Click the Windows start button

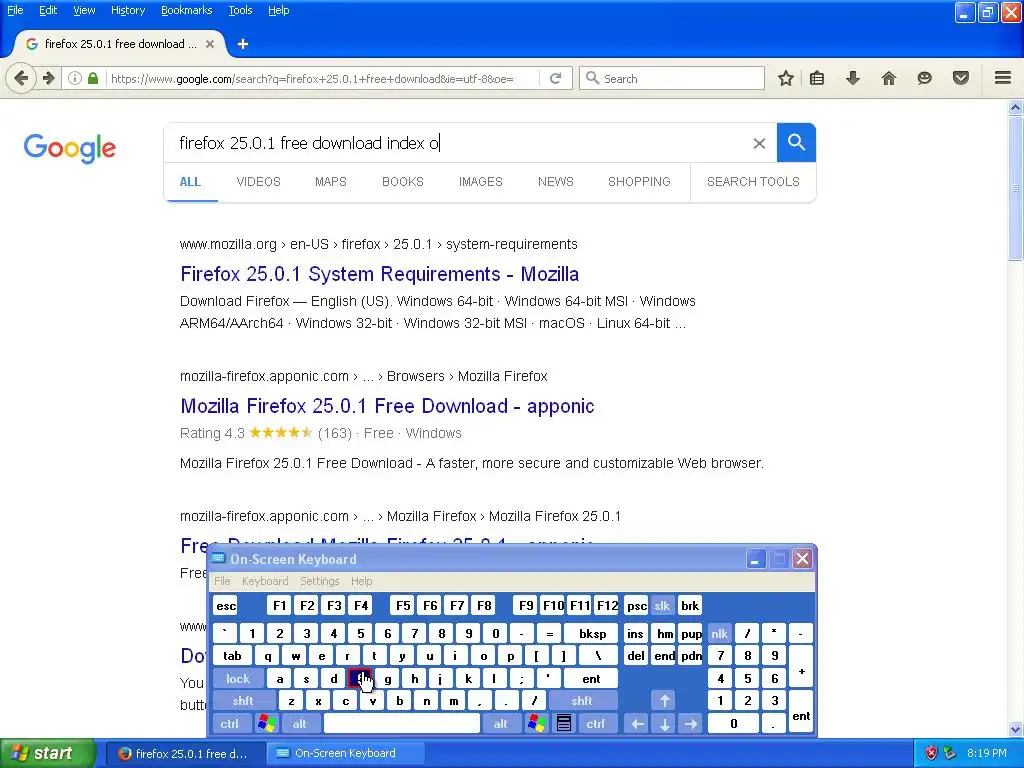click(x=48, y=753)
